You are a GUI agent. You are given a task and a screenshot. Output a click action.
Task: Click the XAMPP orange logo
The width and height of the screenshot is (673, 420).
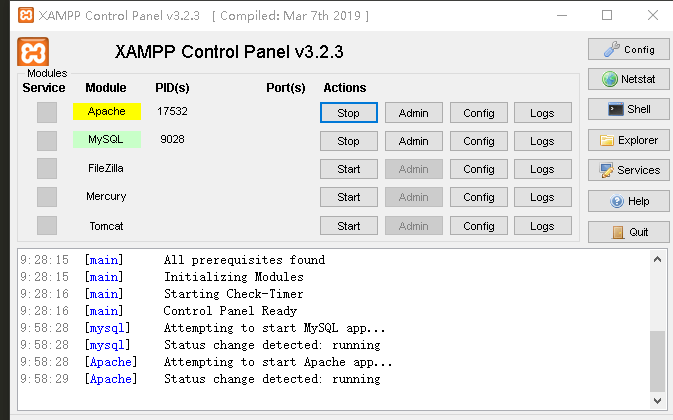tap(34, 53)
